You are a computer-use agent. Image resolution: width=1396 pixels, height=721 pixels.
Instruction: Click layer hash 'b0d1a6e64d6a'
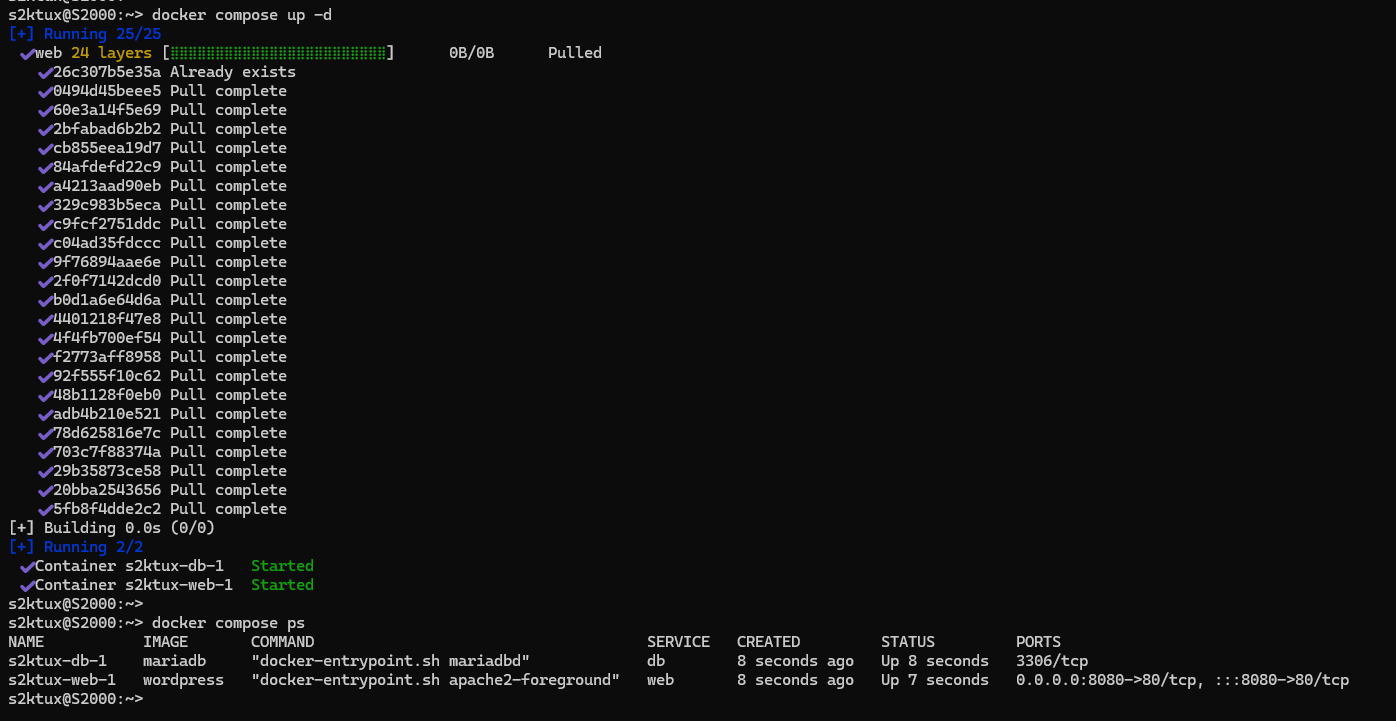coord(107,300)
